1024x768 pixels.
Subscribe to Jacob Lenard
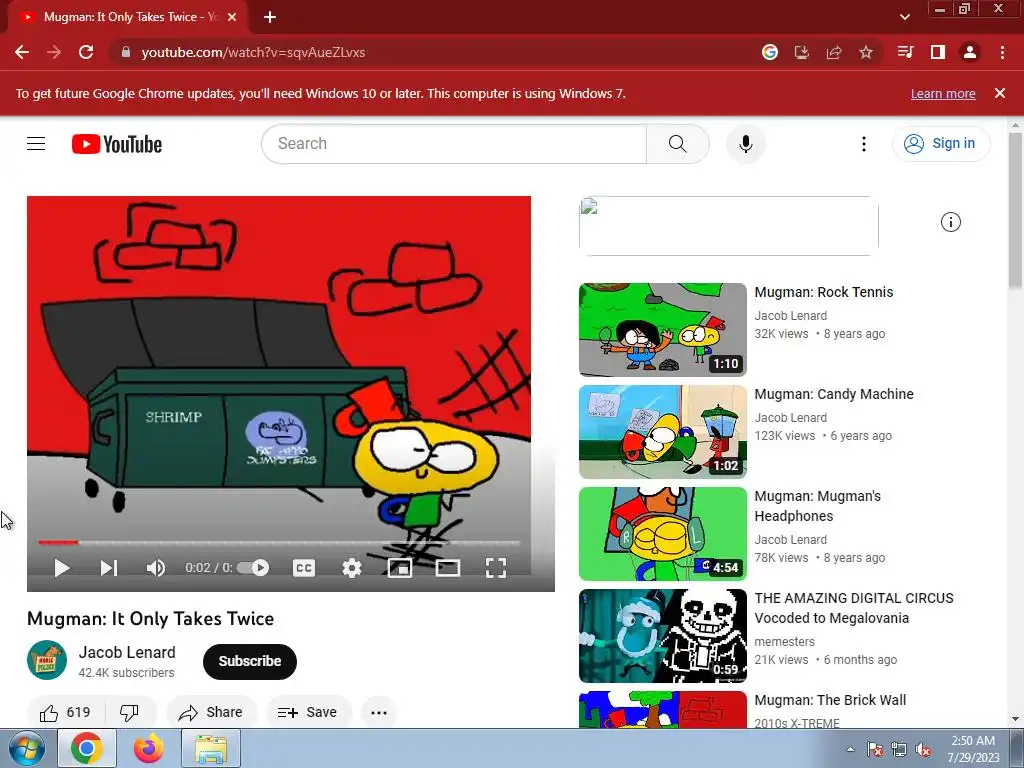[x=249, y=661]
